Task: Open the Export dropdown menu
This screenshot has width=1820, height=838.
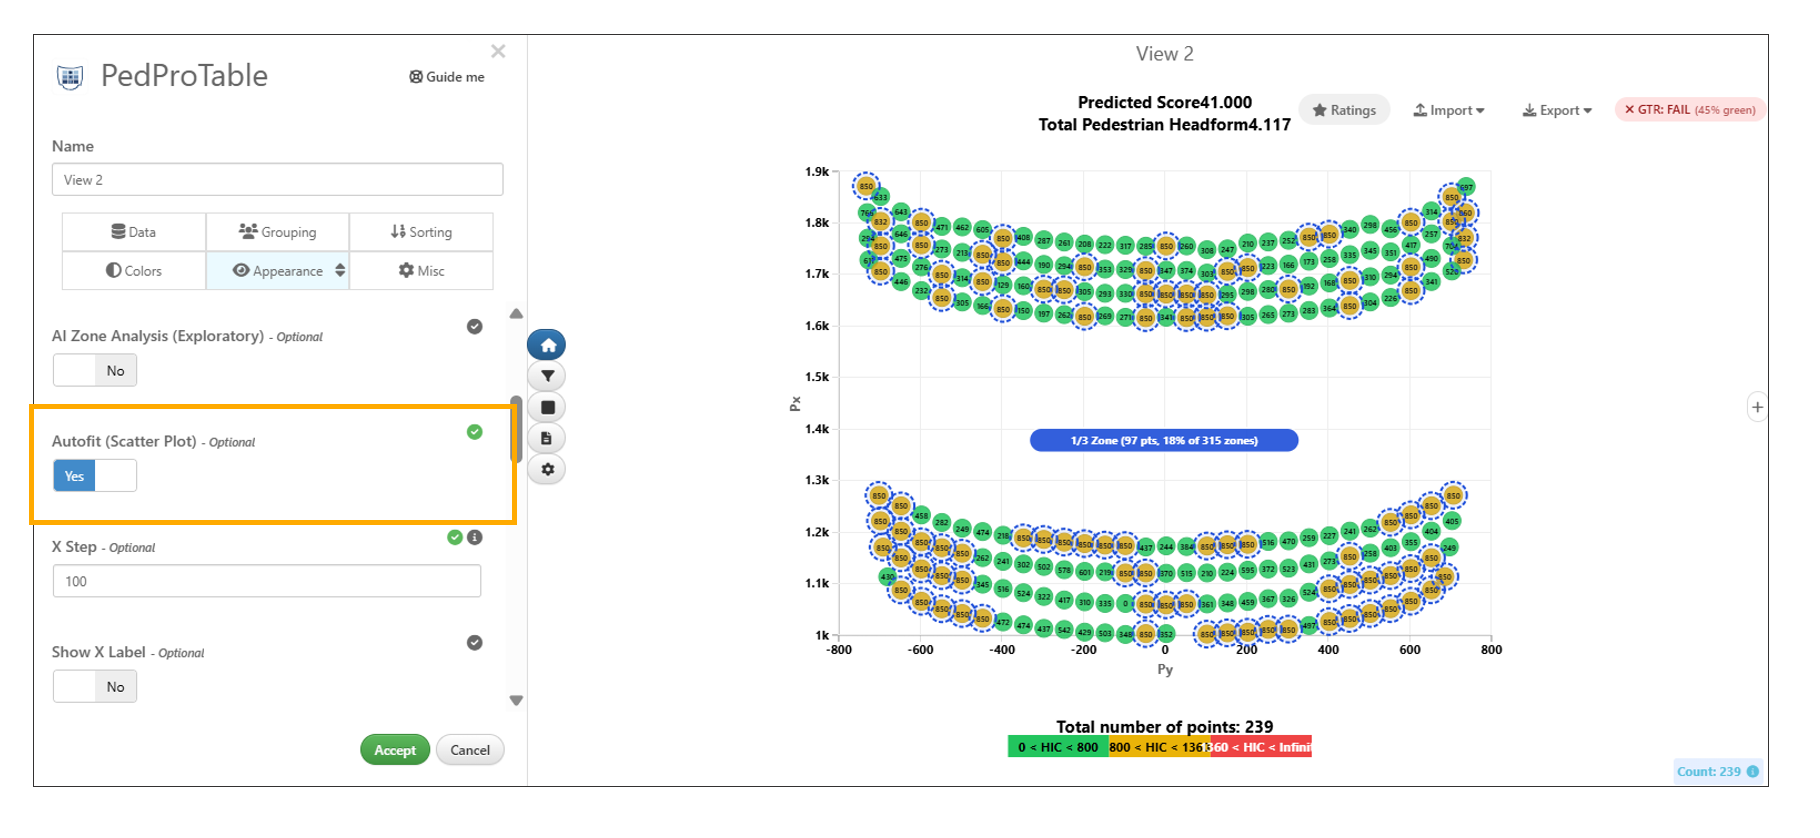Action: click(x=1557, y=110)
